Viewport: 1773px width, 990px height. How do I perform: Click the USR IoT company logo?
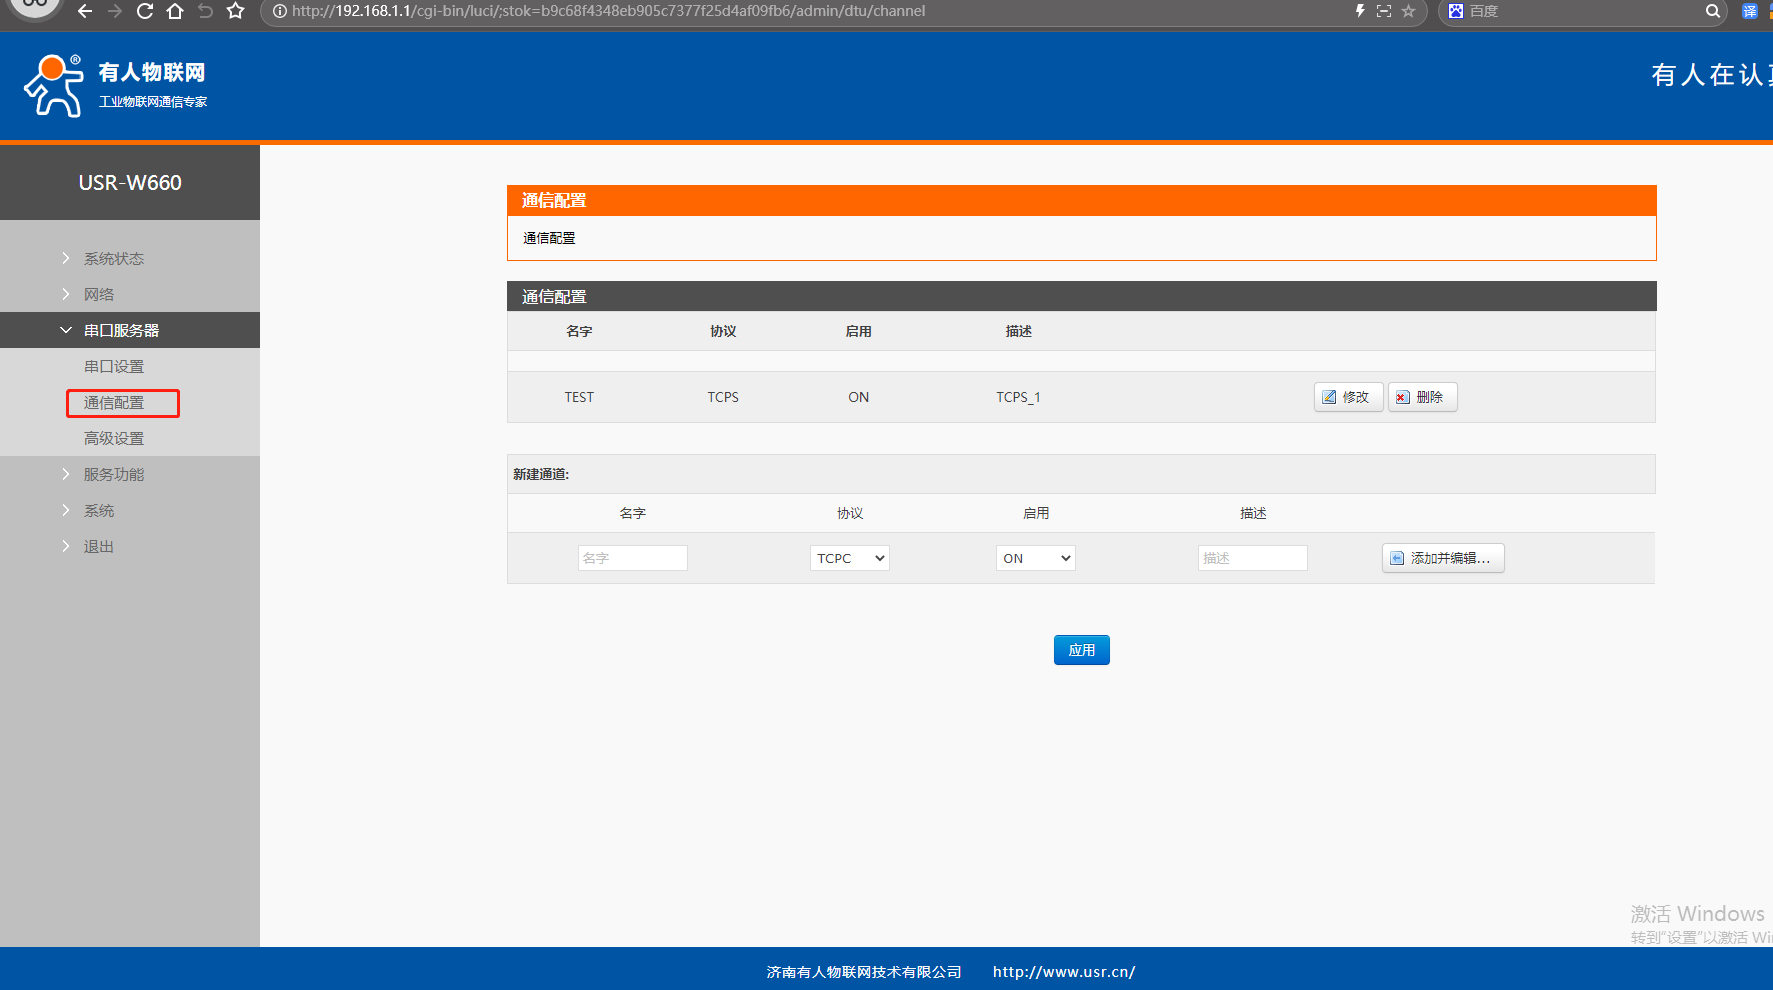[x=114, y=86]
